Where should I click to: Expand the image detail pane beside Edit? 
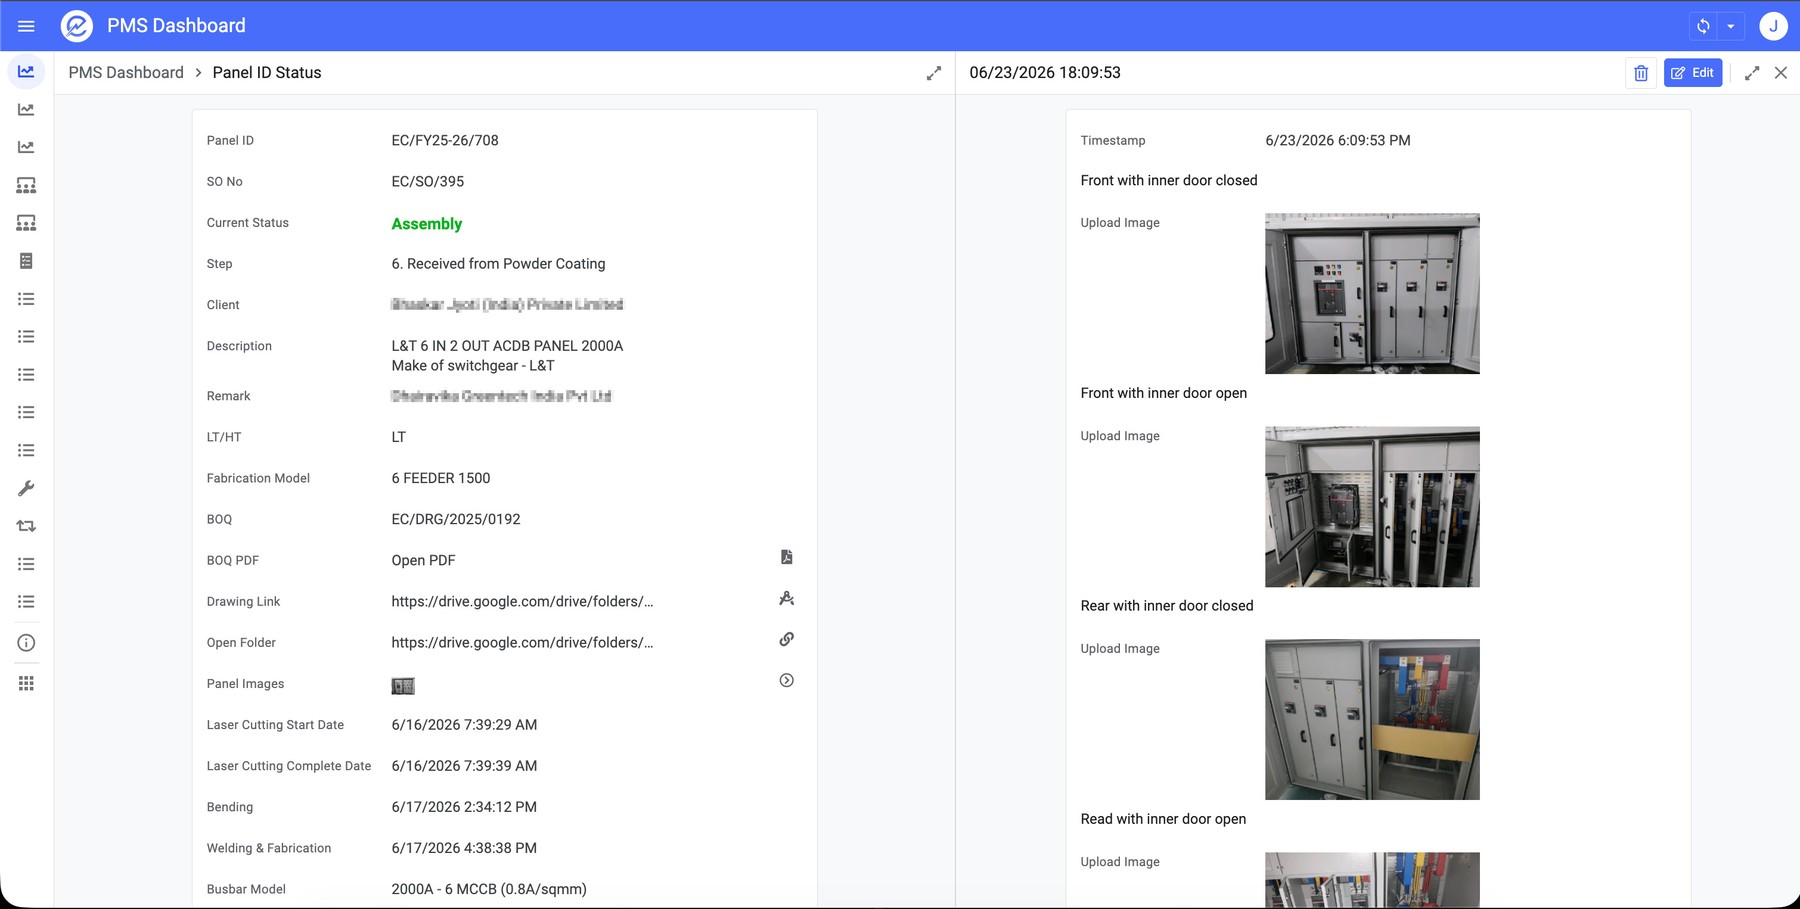pyautogui.click(x=1752, y=73)
